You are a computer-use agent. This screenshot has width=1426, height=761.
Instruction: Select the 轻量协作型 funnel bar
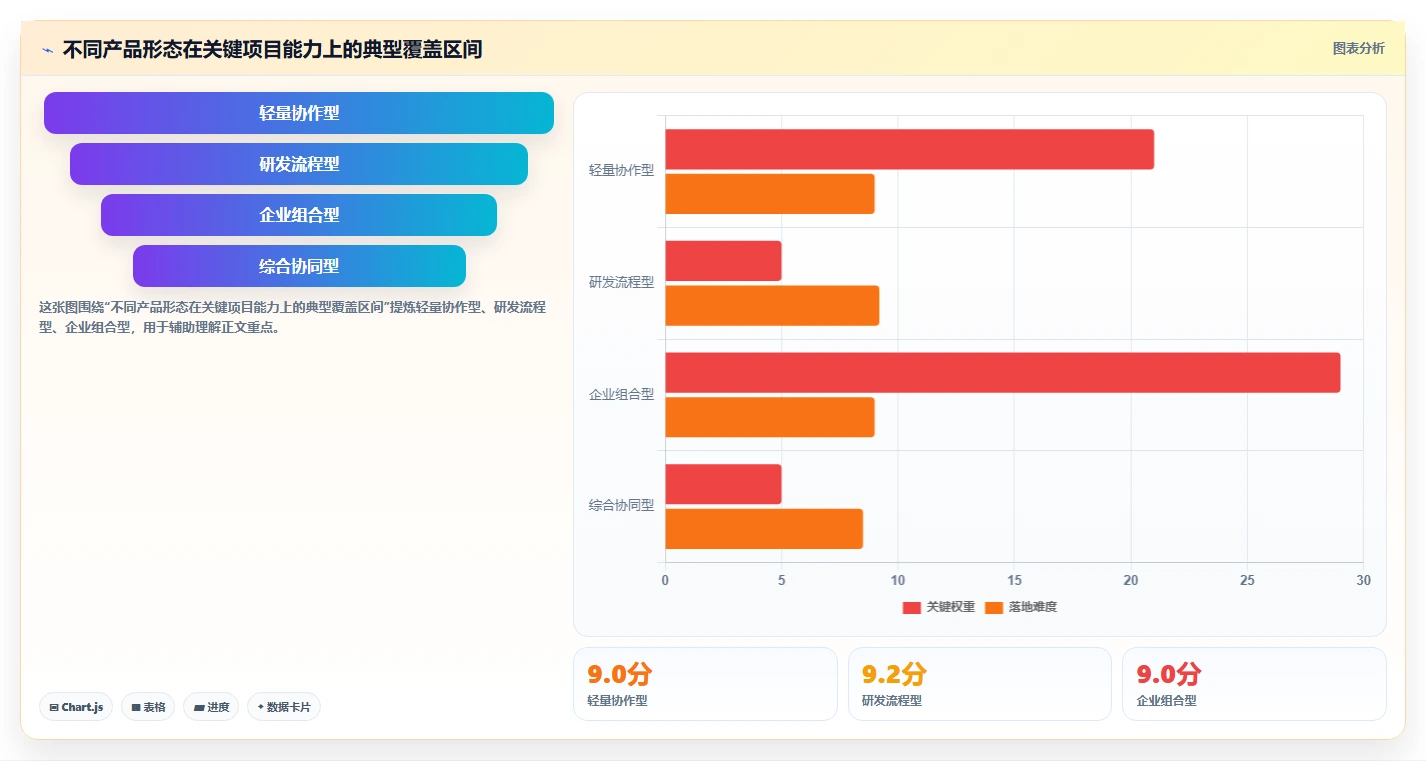tap(299, 113)
